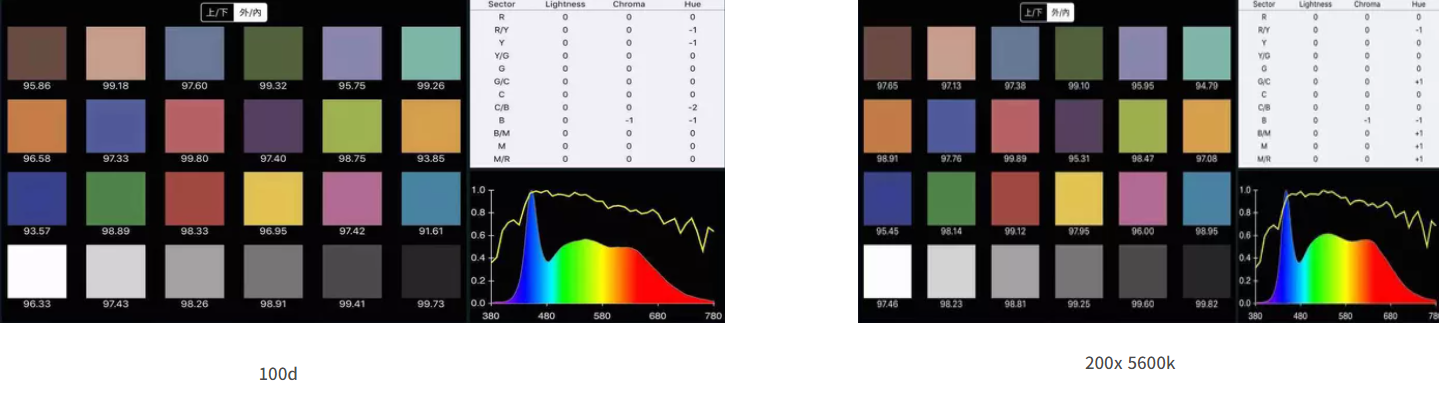This screenshot has height=399, width=1439.
Task: Click the Chroma column header in the 200x table
Action: (x=1367, y=5)
